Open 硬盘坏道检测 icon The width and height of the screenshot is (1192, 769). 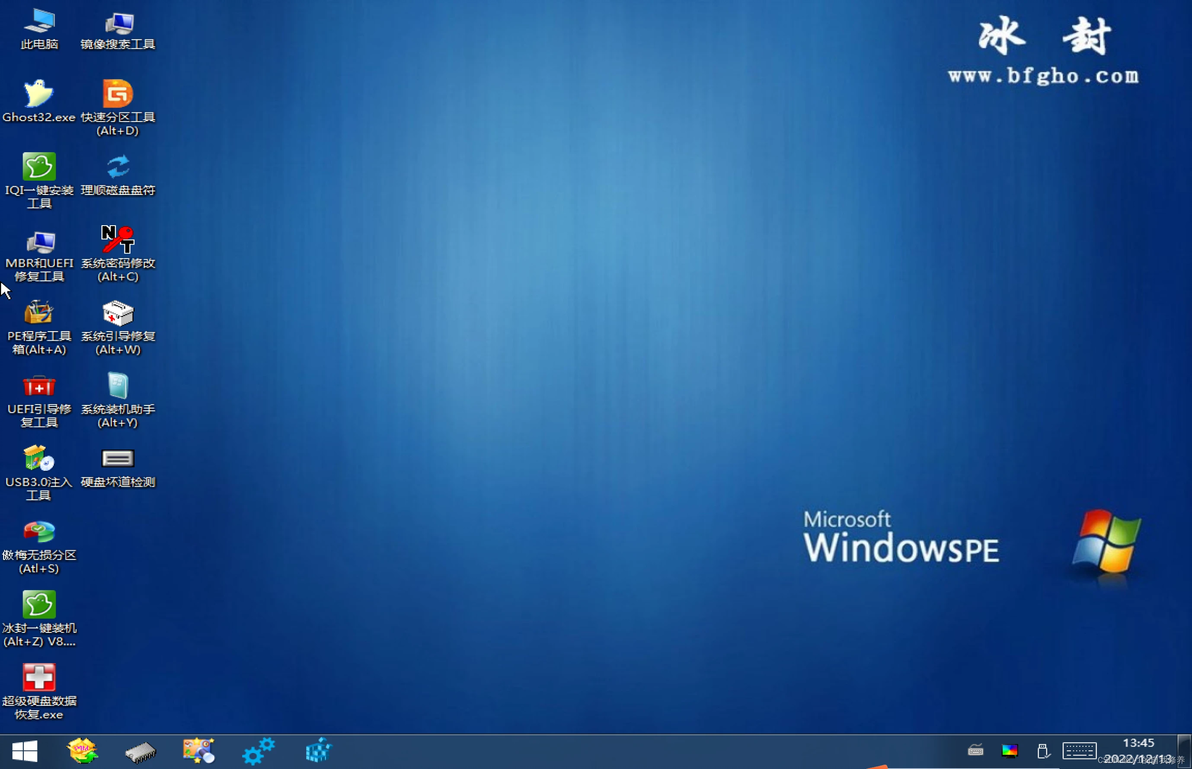pyautogui.click(x=118, y=467)
